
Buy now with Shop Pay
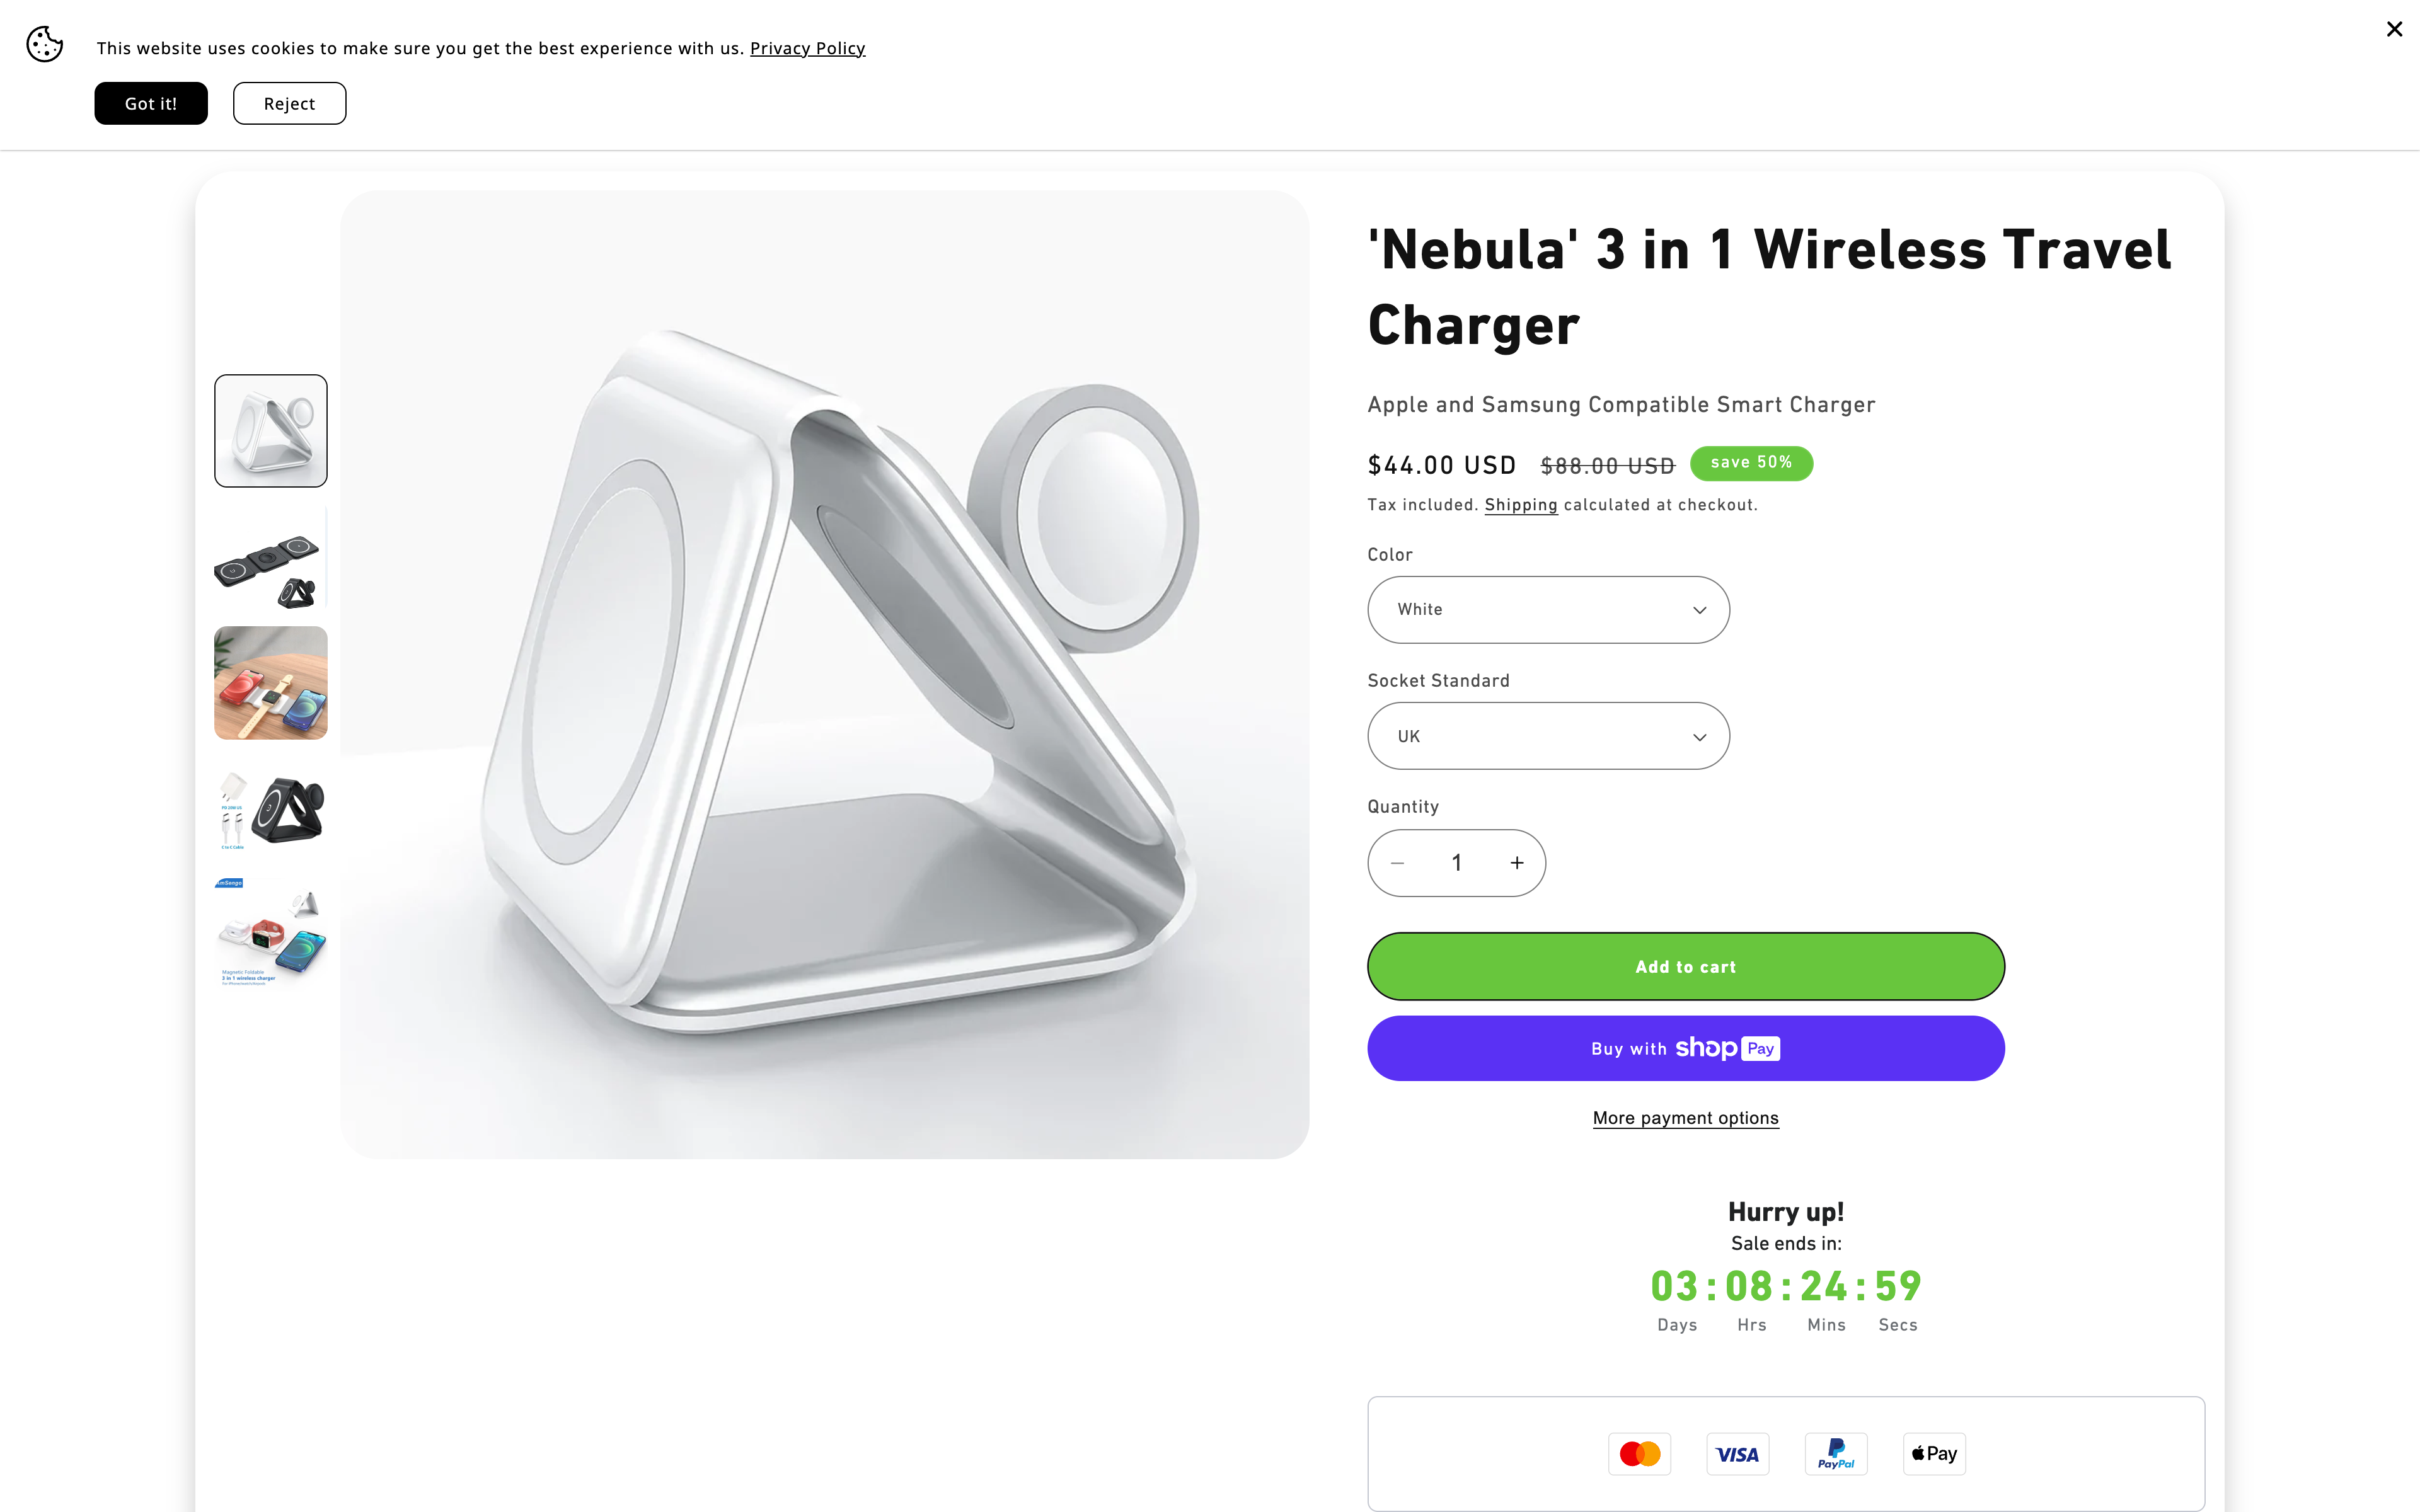pyautogui.click(x=1685, y=1048)
